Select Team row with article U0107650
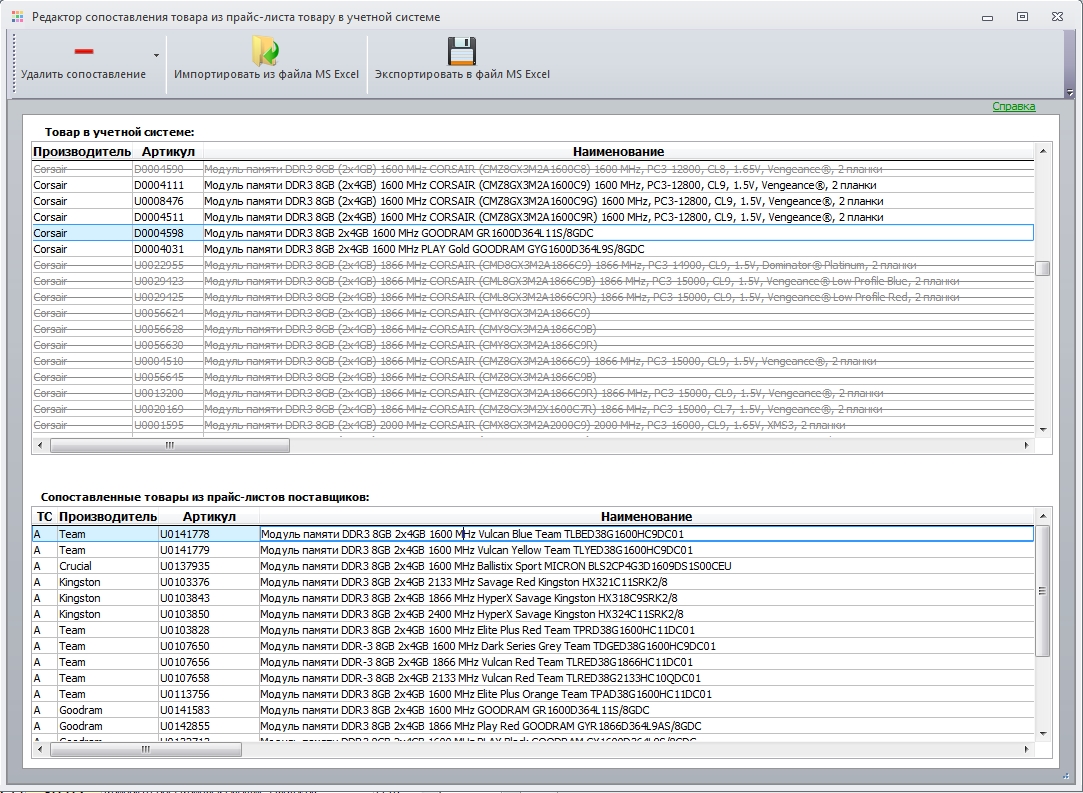The height and width of the screenshot is (793, 1083). tap(533, 646)
